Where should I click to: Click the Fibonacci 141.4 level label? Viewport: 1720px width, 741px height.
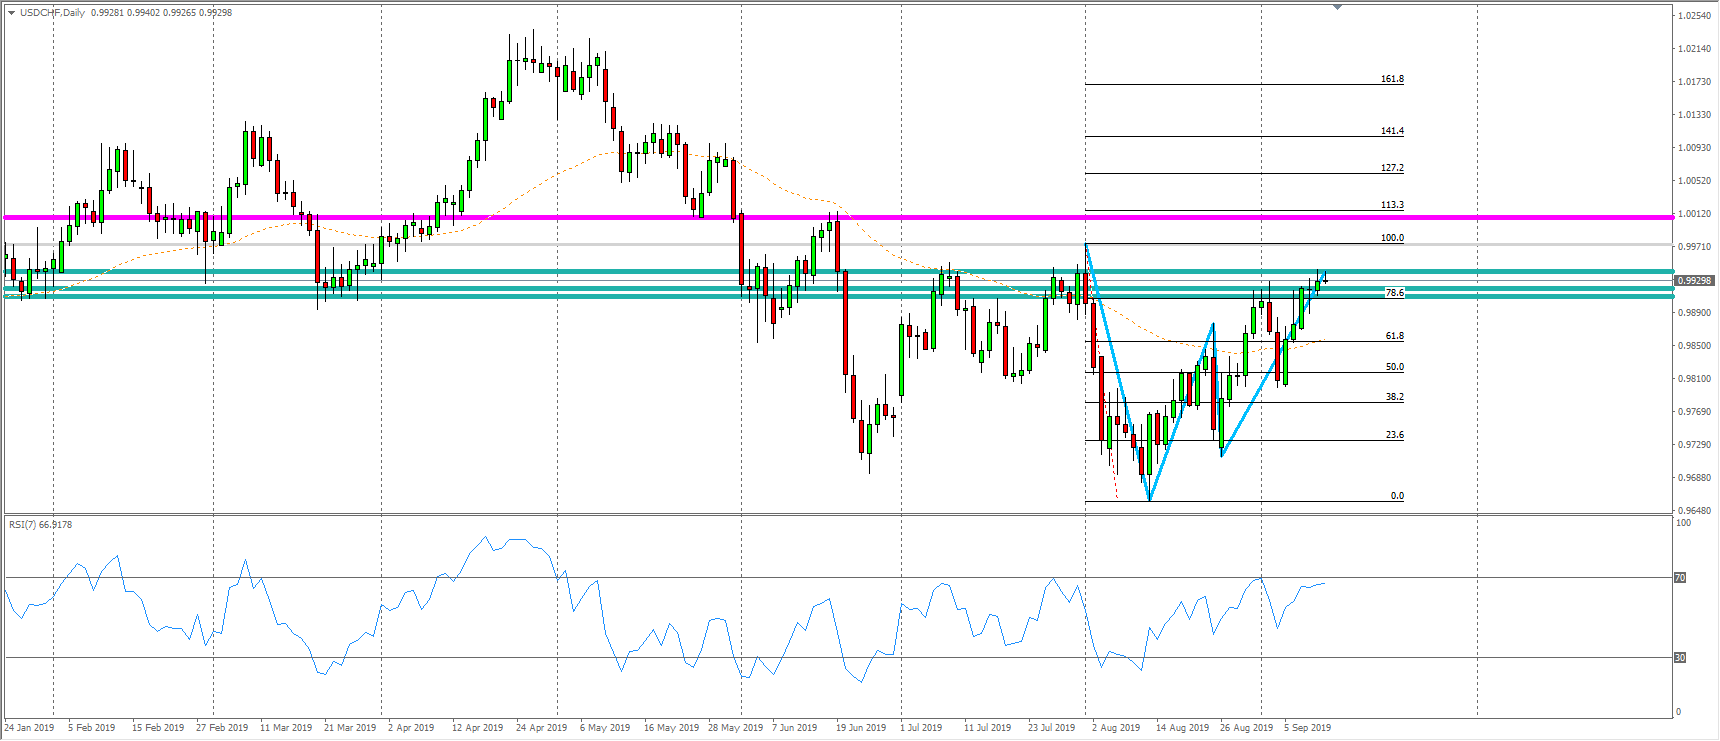pyautogui.click(x=1392, y=131)
